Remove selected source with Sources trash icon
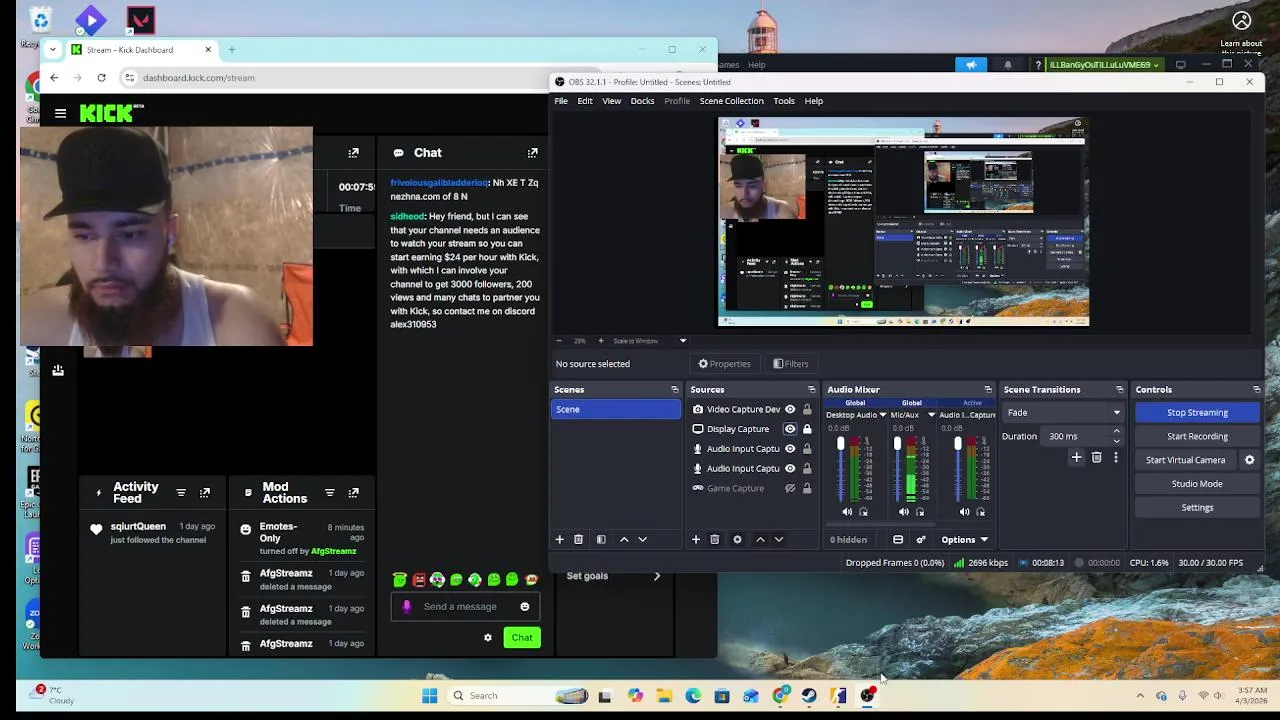 (714, 540)
